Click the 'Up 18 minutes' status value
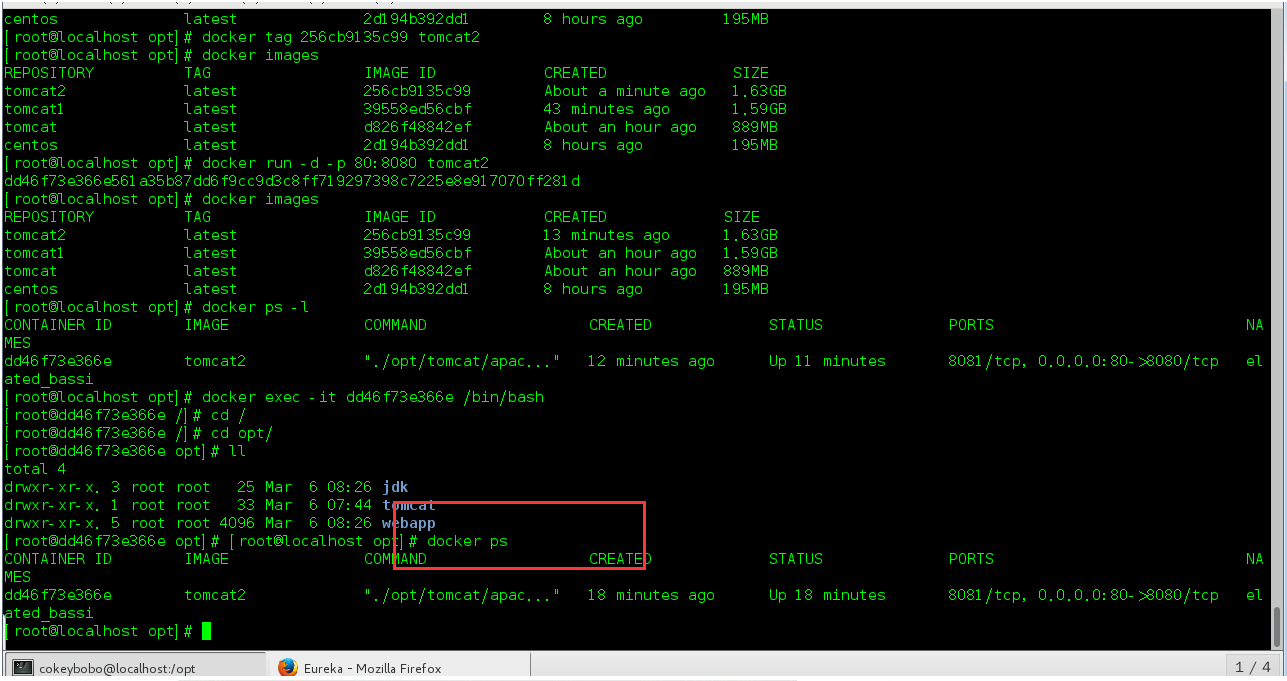The image size is (1287, 681). tap(827, 595)
